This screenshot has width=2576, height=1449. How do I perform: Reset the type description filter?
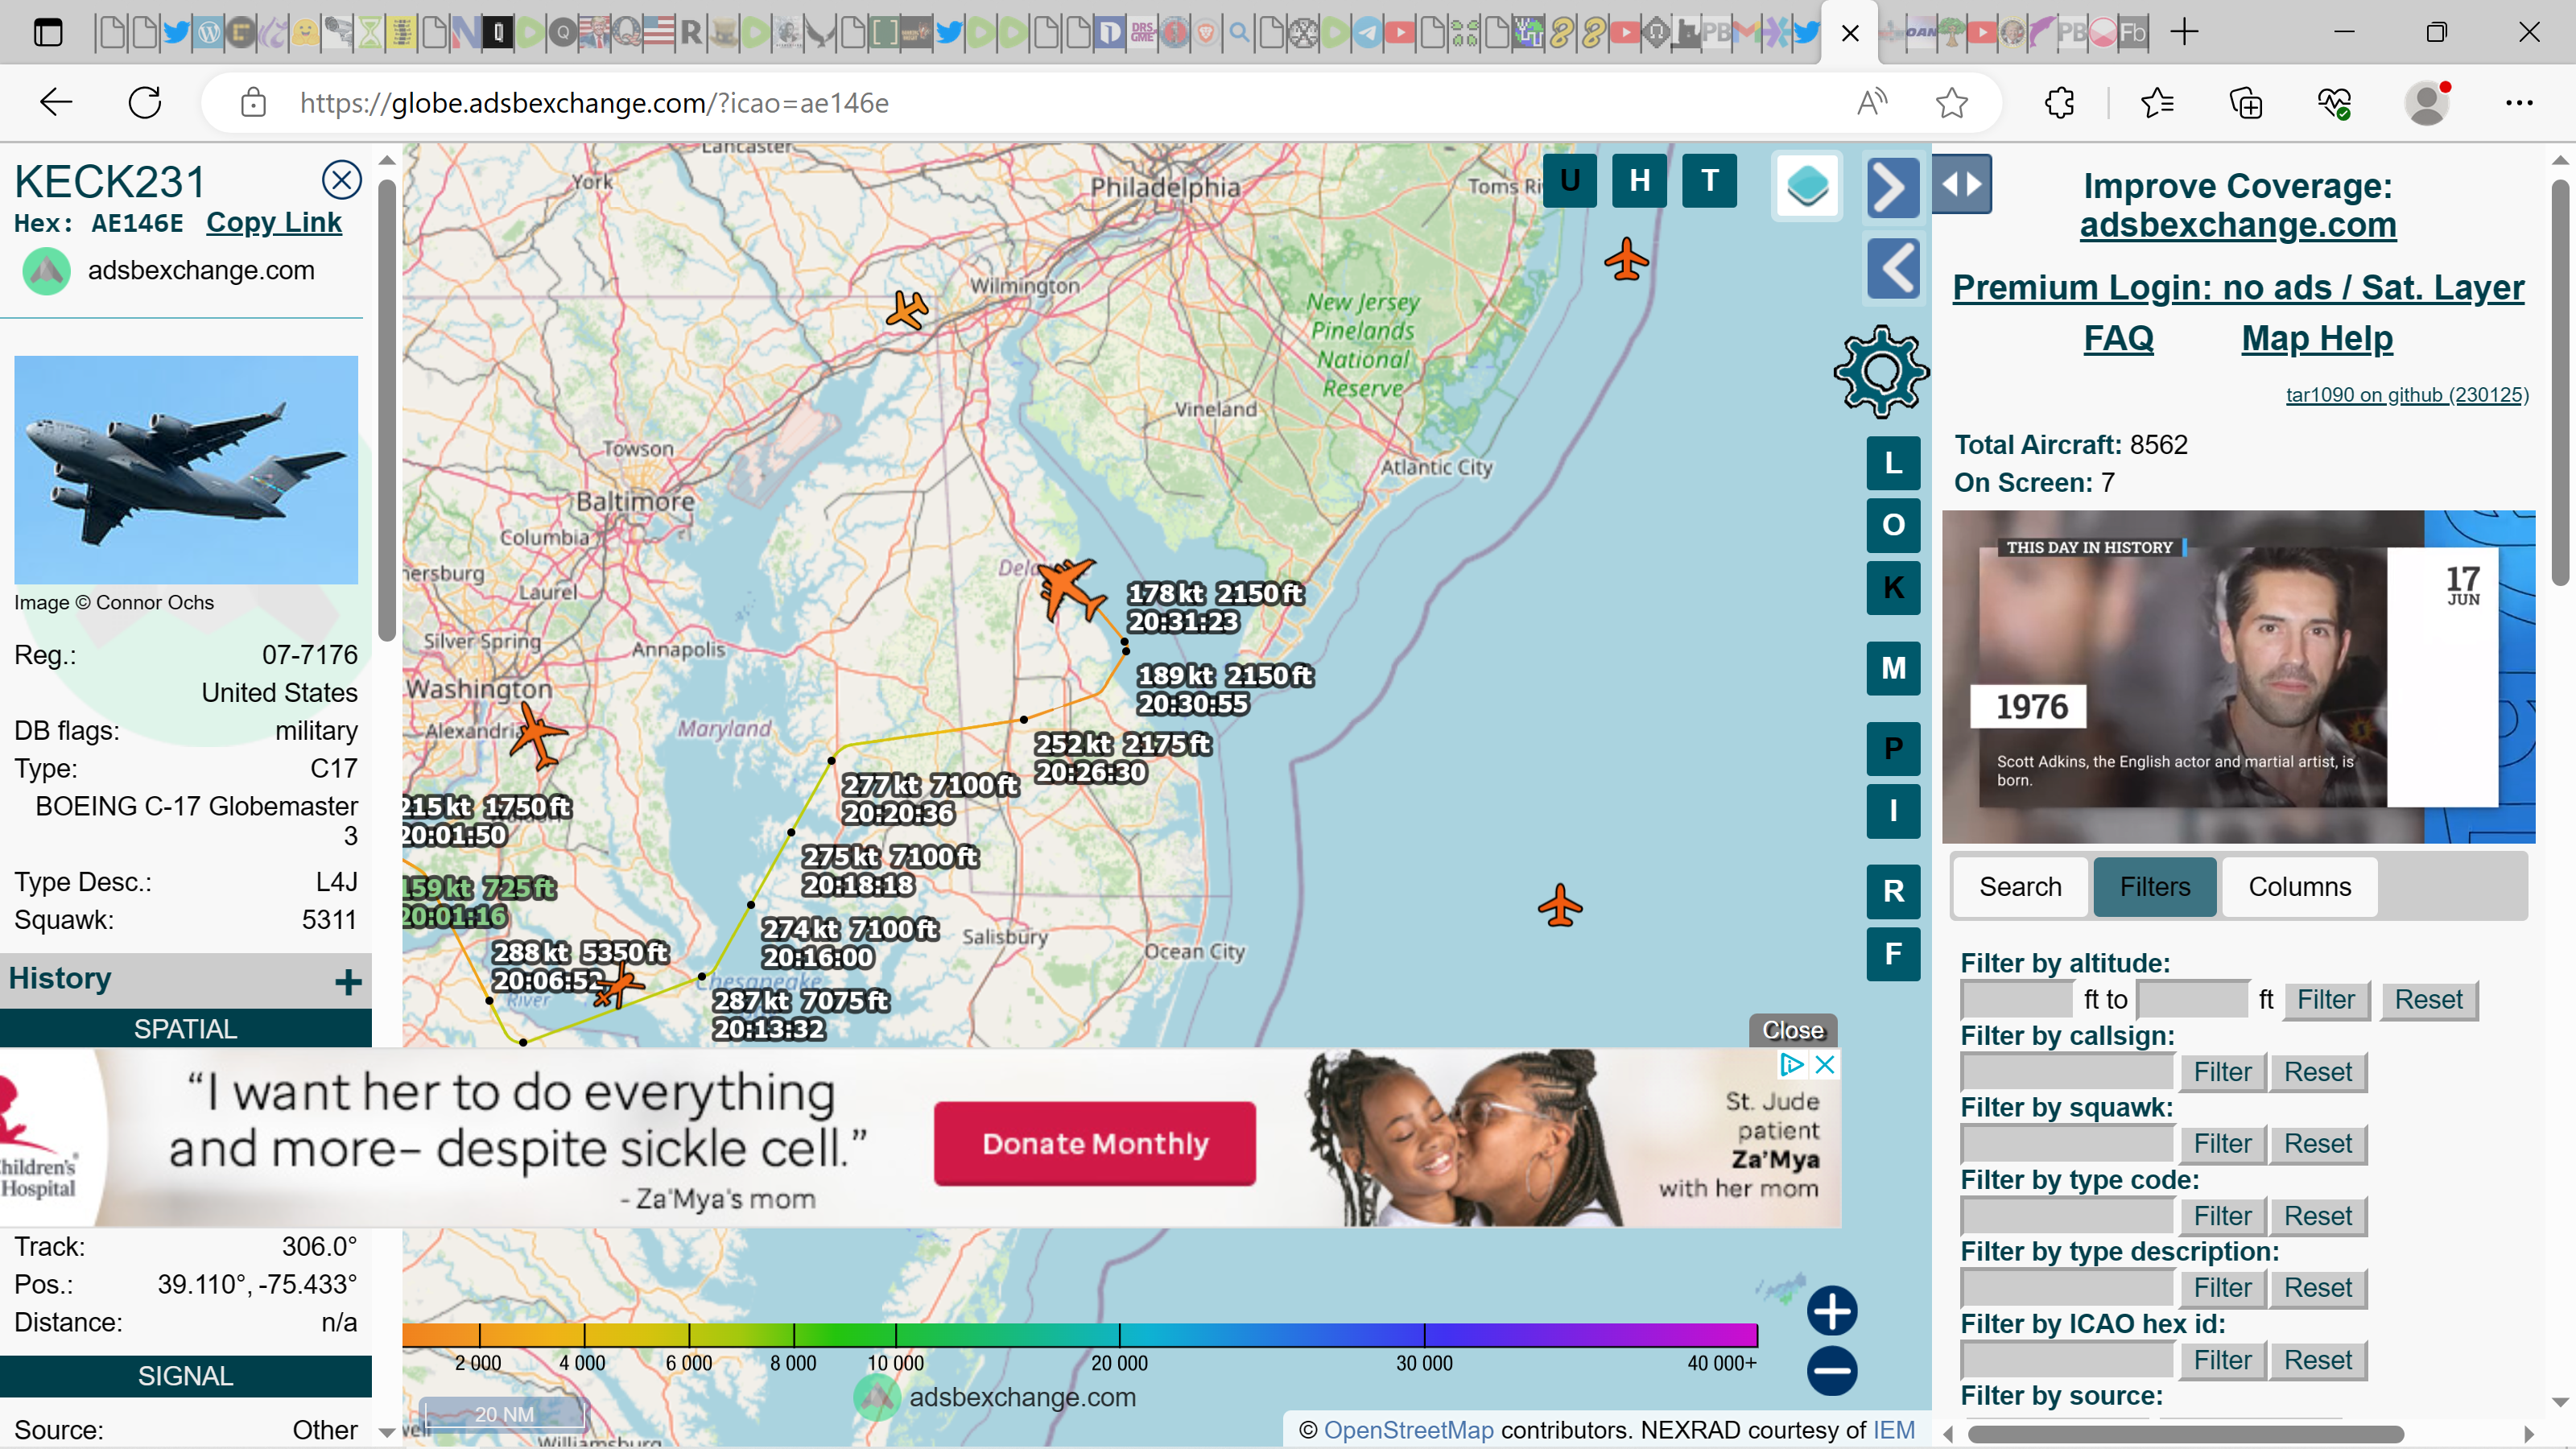point(2317,1288)
